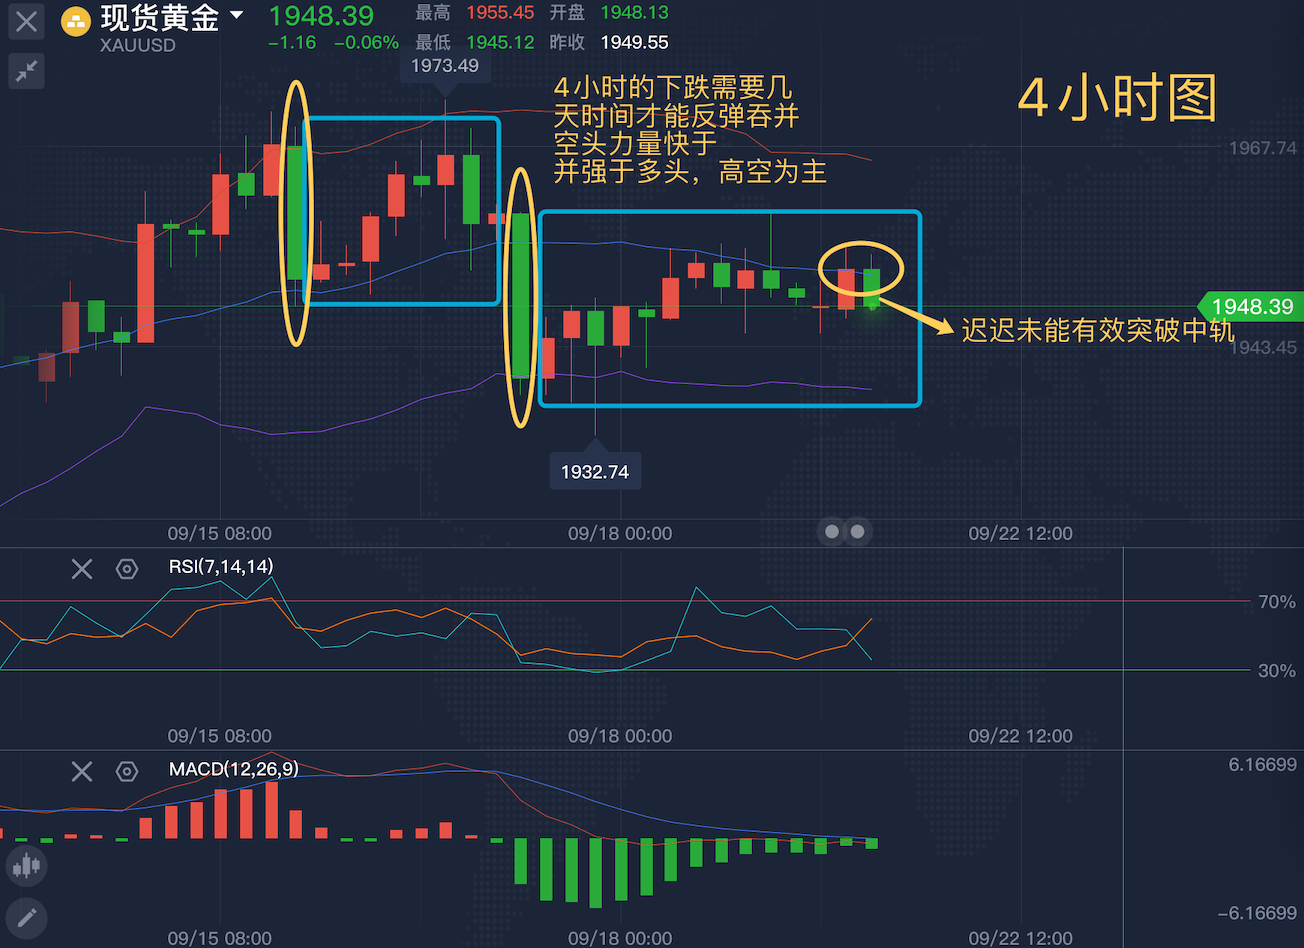This screenshot has width=1304, height=948.
Task: Click the 1943.45 price axis label
Action: (1262, 347)
